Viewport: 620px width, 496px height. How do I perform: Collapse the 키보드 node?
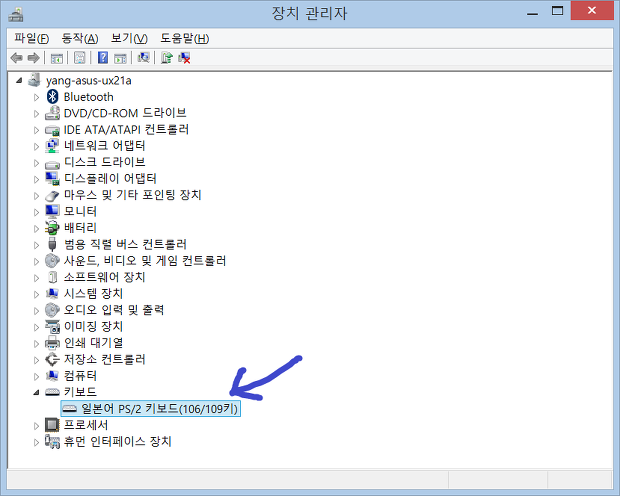[x=36, y=392]
